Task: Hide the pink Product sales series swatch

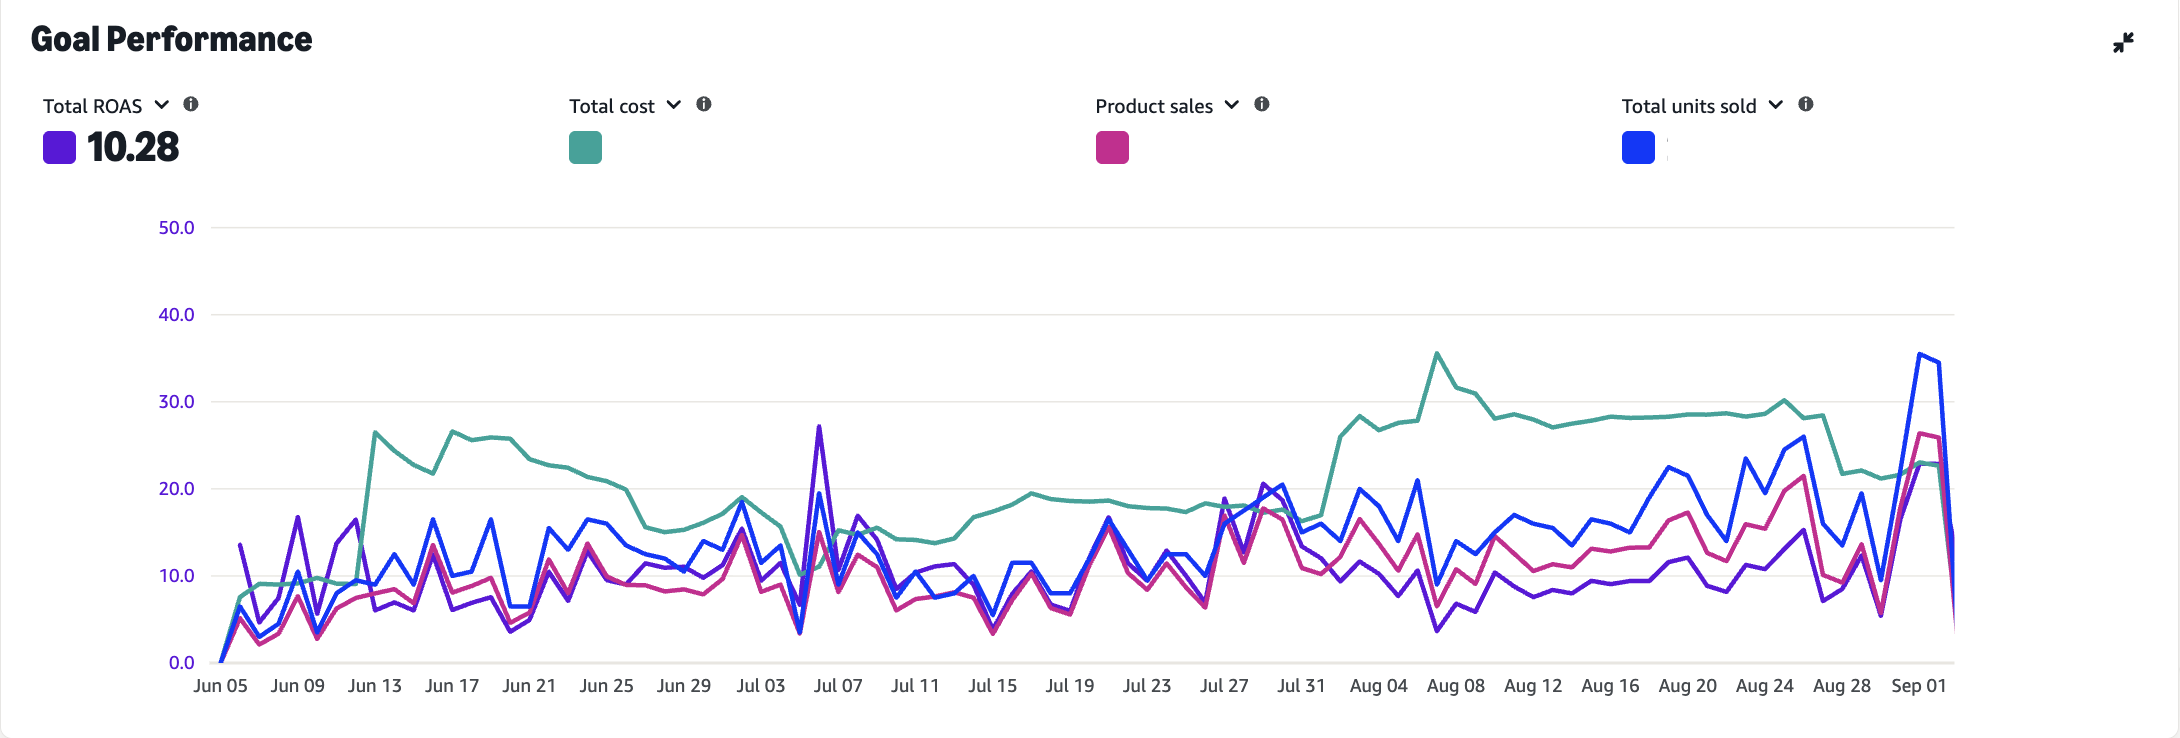Action: click(1112, 148)
